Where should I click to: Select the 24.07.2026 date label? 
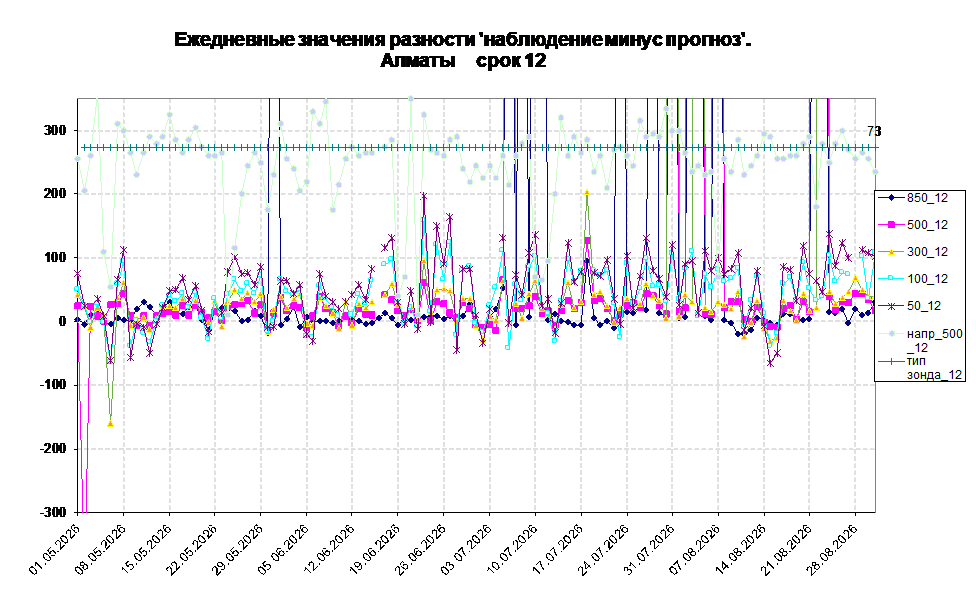click(604, 549)
